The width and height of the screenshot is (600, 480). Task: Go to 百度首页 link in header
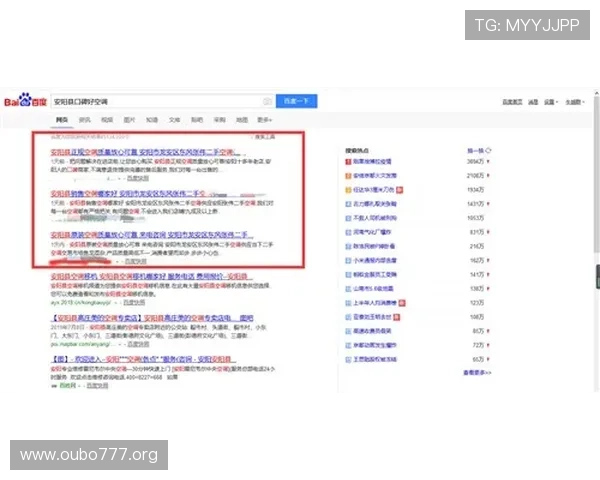pyautogui.click(x=512, y=102)
